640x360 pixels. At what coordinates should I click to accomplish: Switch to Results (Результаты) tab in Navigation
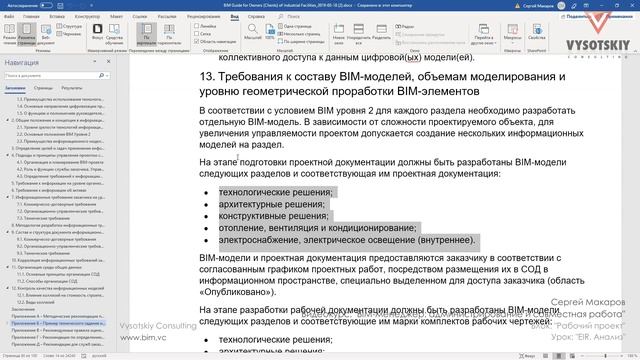pos(72,88)
